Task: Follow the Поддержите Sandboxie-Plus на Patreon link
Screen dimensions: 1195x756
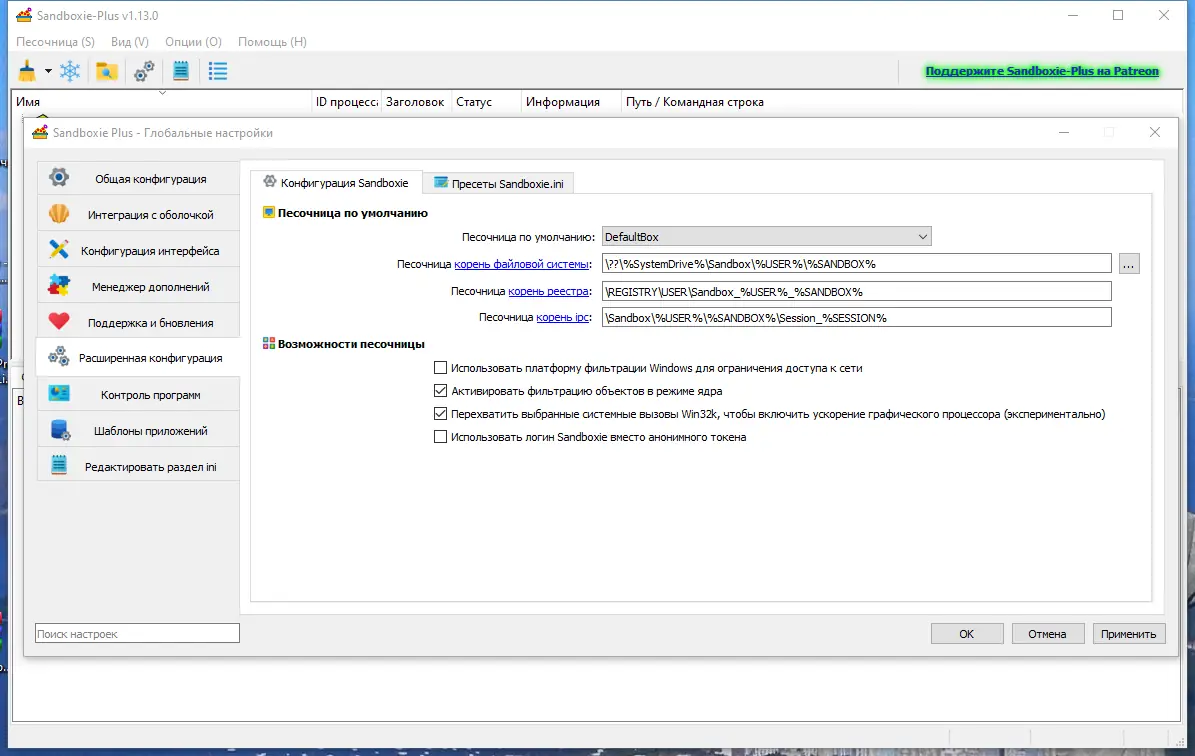Action: (1042, 71)
